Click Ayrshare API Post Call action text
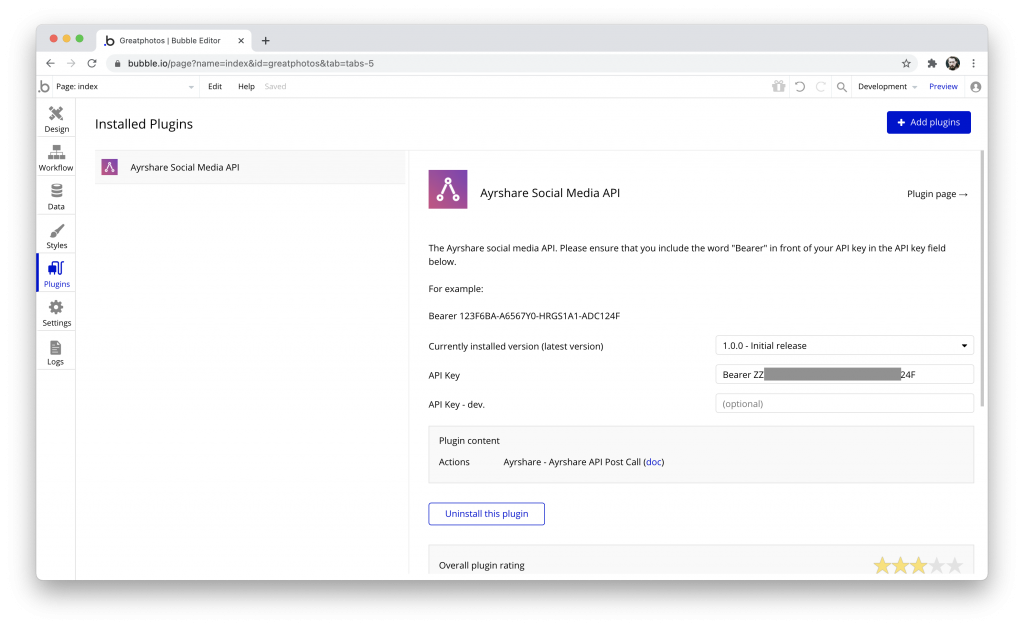Image resolution: width=1024 pixels, height=628 pixels. pos(572,462)
